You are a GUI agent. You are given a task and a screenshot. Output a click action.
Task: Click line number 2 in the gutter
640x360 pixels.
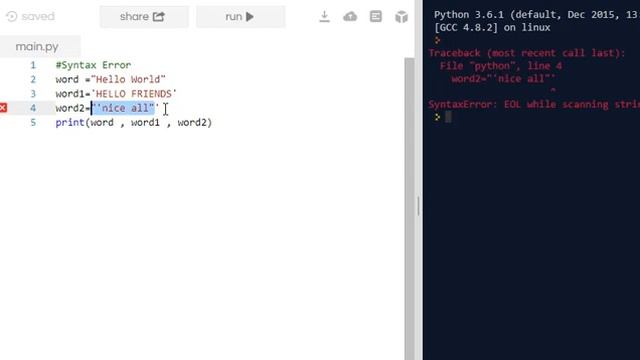(33, 79)
